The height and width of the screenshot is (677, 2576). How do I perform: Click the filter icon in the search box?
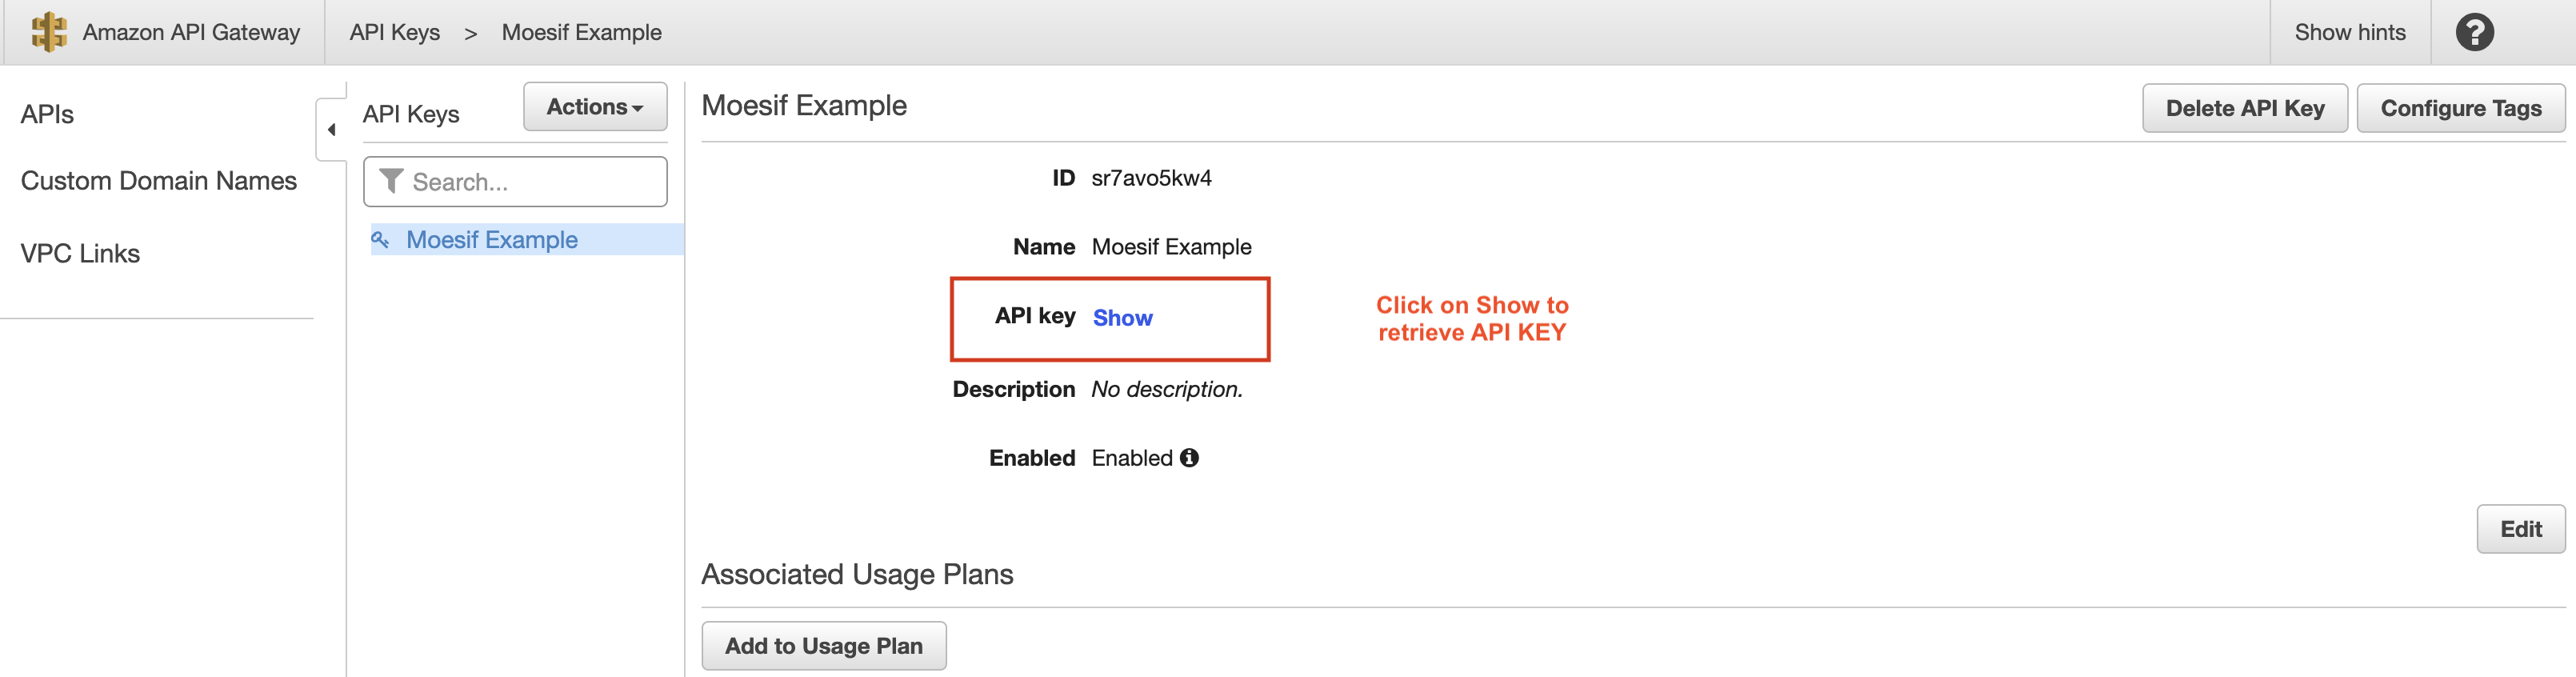pyautogui.click(x=392, y=181)
